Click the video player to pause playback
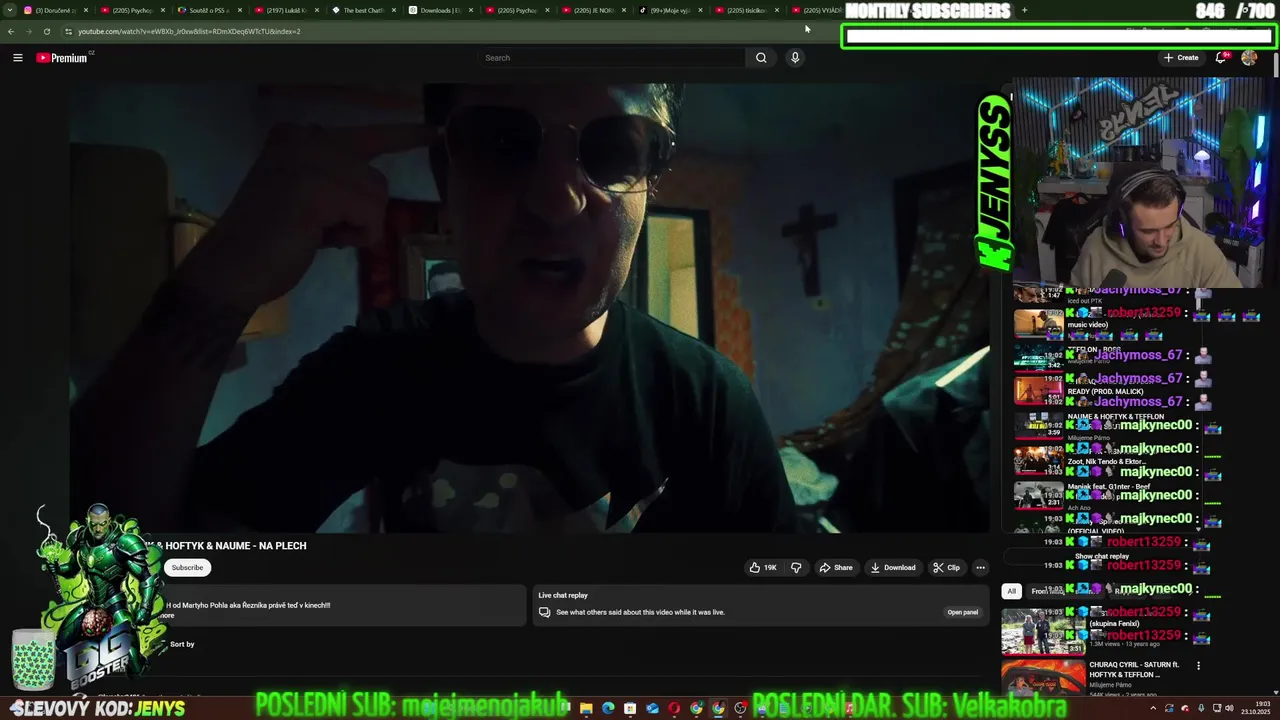1280x720 pixels. pyautogui.click(x=529, y=308)
